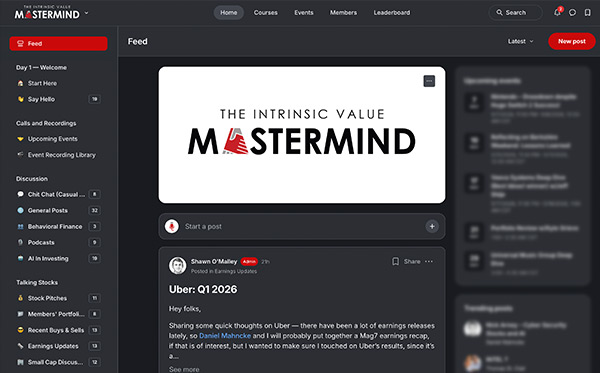Open Recent Buys & Sells space

[59, 330]
